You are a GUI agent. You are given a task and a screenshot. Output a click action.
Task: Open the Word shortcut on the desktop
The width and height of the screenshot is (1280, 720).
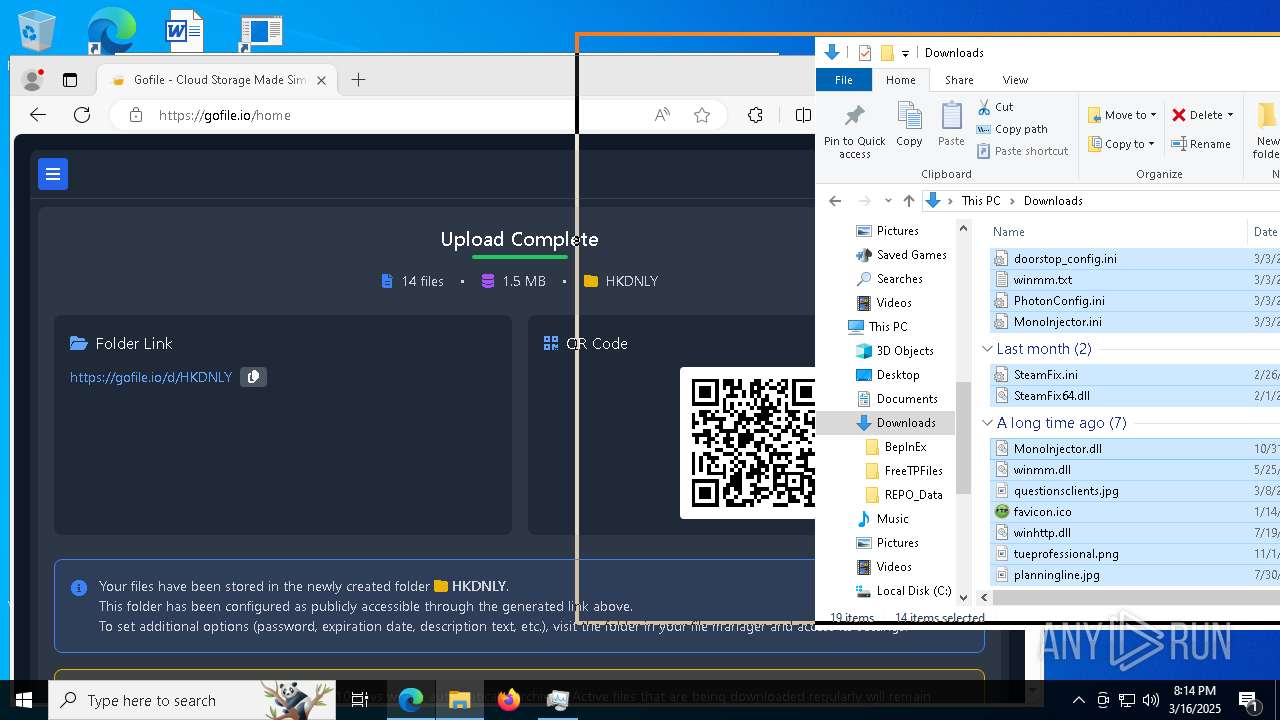point(184,31)
